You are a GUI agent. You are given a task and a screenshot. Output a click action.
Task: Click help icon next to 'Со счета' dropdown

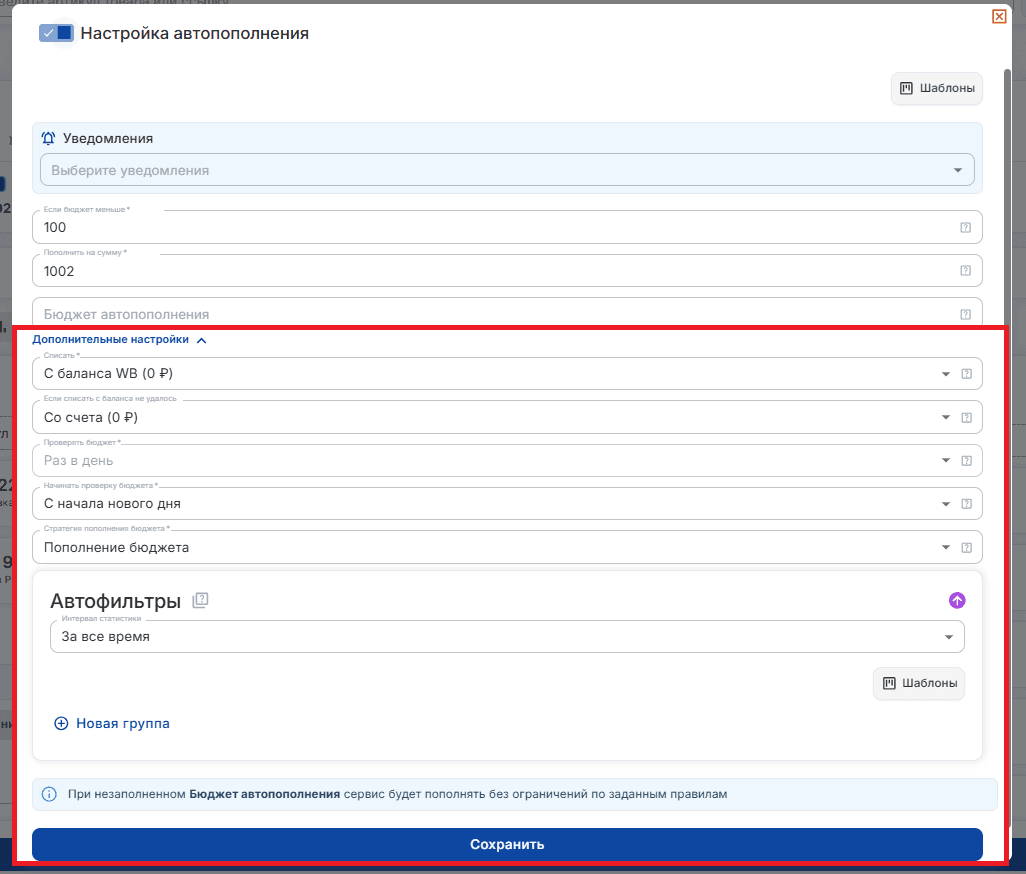pos(966,417)
